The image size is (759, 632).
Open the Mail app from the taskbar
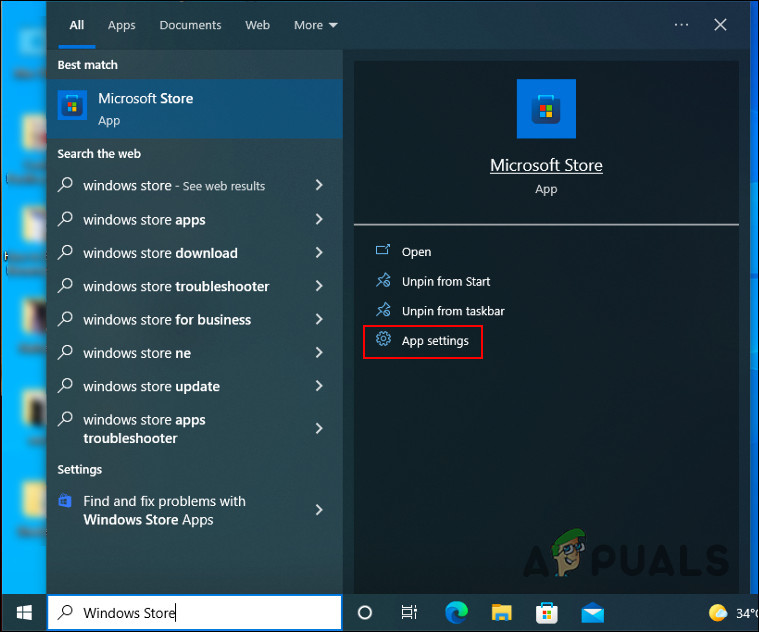coord(592,613)
